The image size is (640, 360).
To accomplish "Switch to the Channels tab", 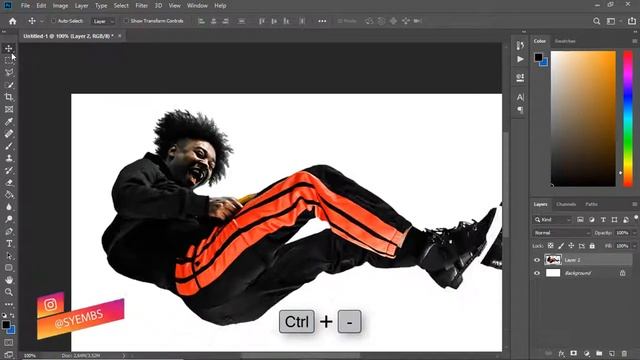I will click(566, 204).
